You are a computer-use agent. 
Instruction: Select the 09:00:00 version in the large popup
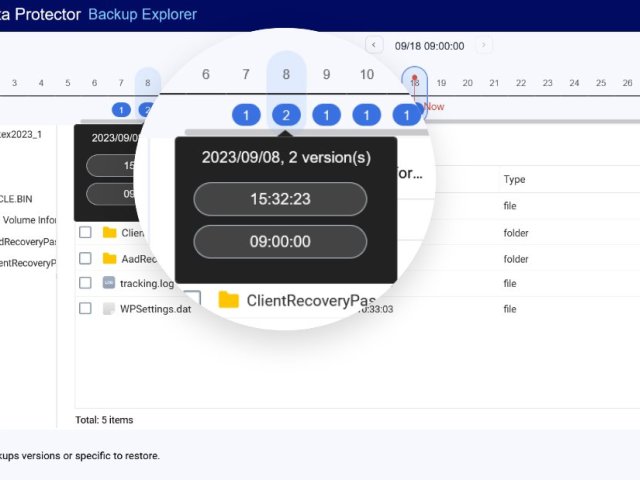pos(280,241)
